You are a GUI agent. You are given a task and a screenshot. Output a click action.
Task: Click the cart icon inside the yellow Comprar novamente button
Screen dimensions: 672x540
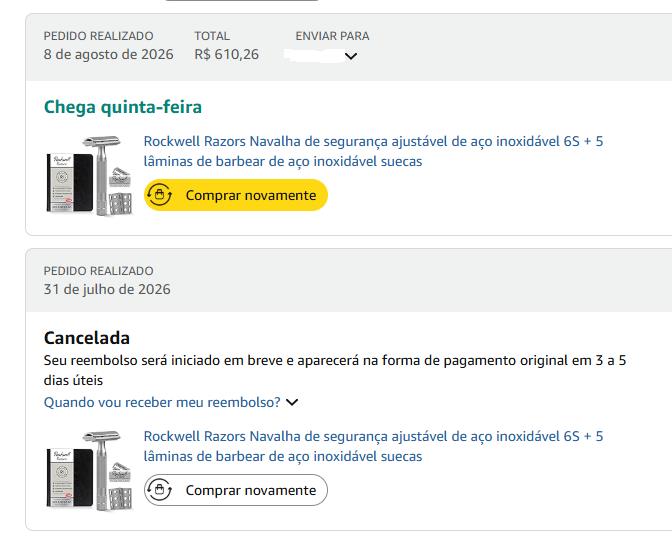click(x=159, y=195)
